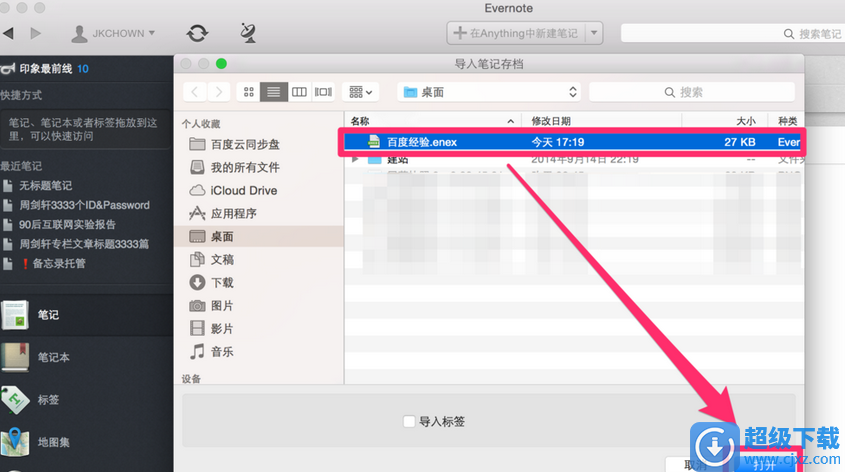Open note 周剑轩专栏文章标题3333篇
The width and height of the screenshot is (845, 472).
tap(84, 244)
